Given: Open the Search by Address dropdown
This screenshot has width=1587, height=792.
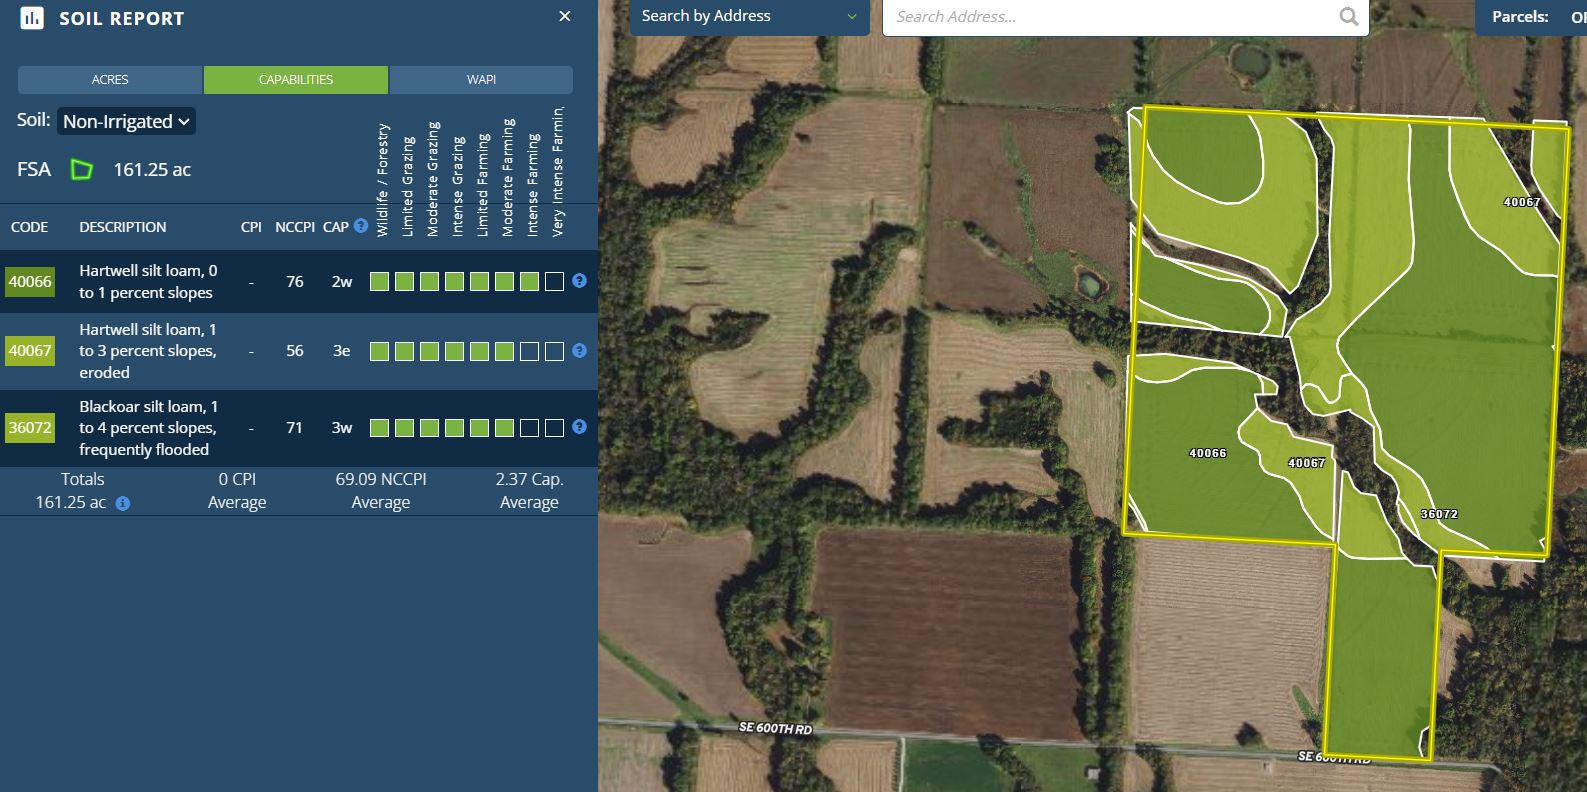Looking at the screenshot, I should (749, 17).
